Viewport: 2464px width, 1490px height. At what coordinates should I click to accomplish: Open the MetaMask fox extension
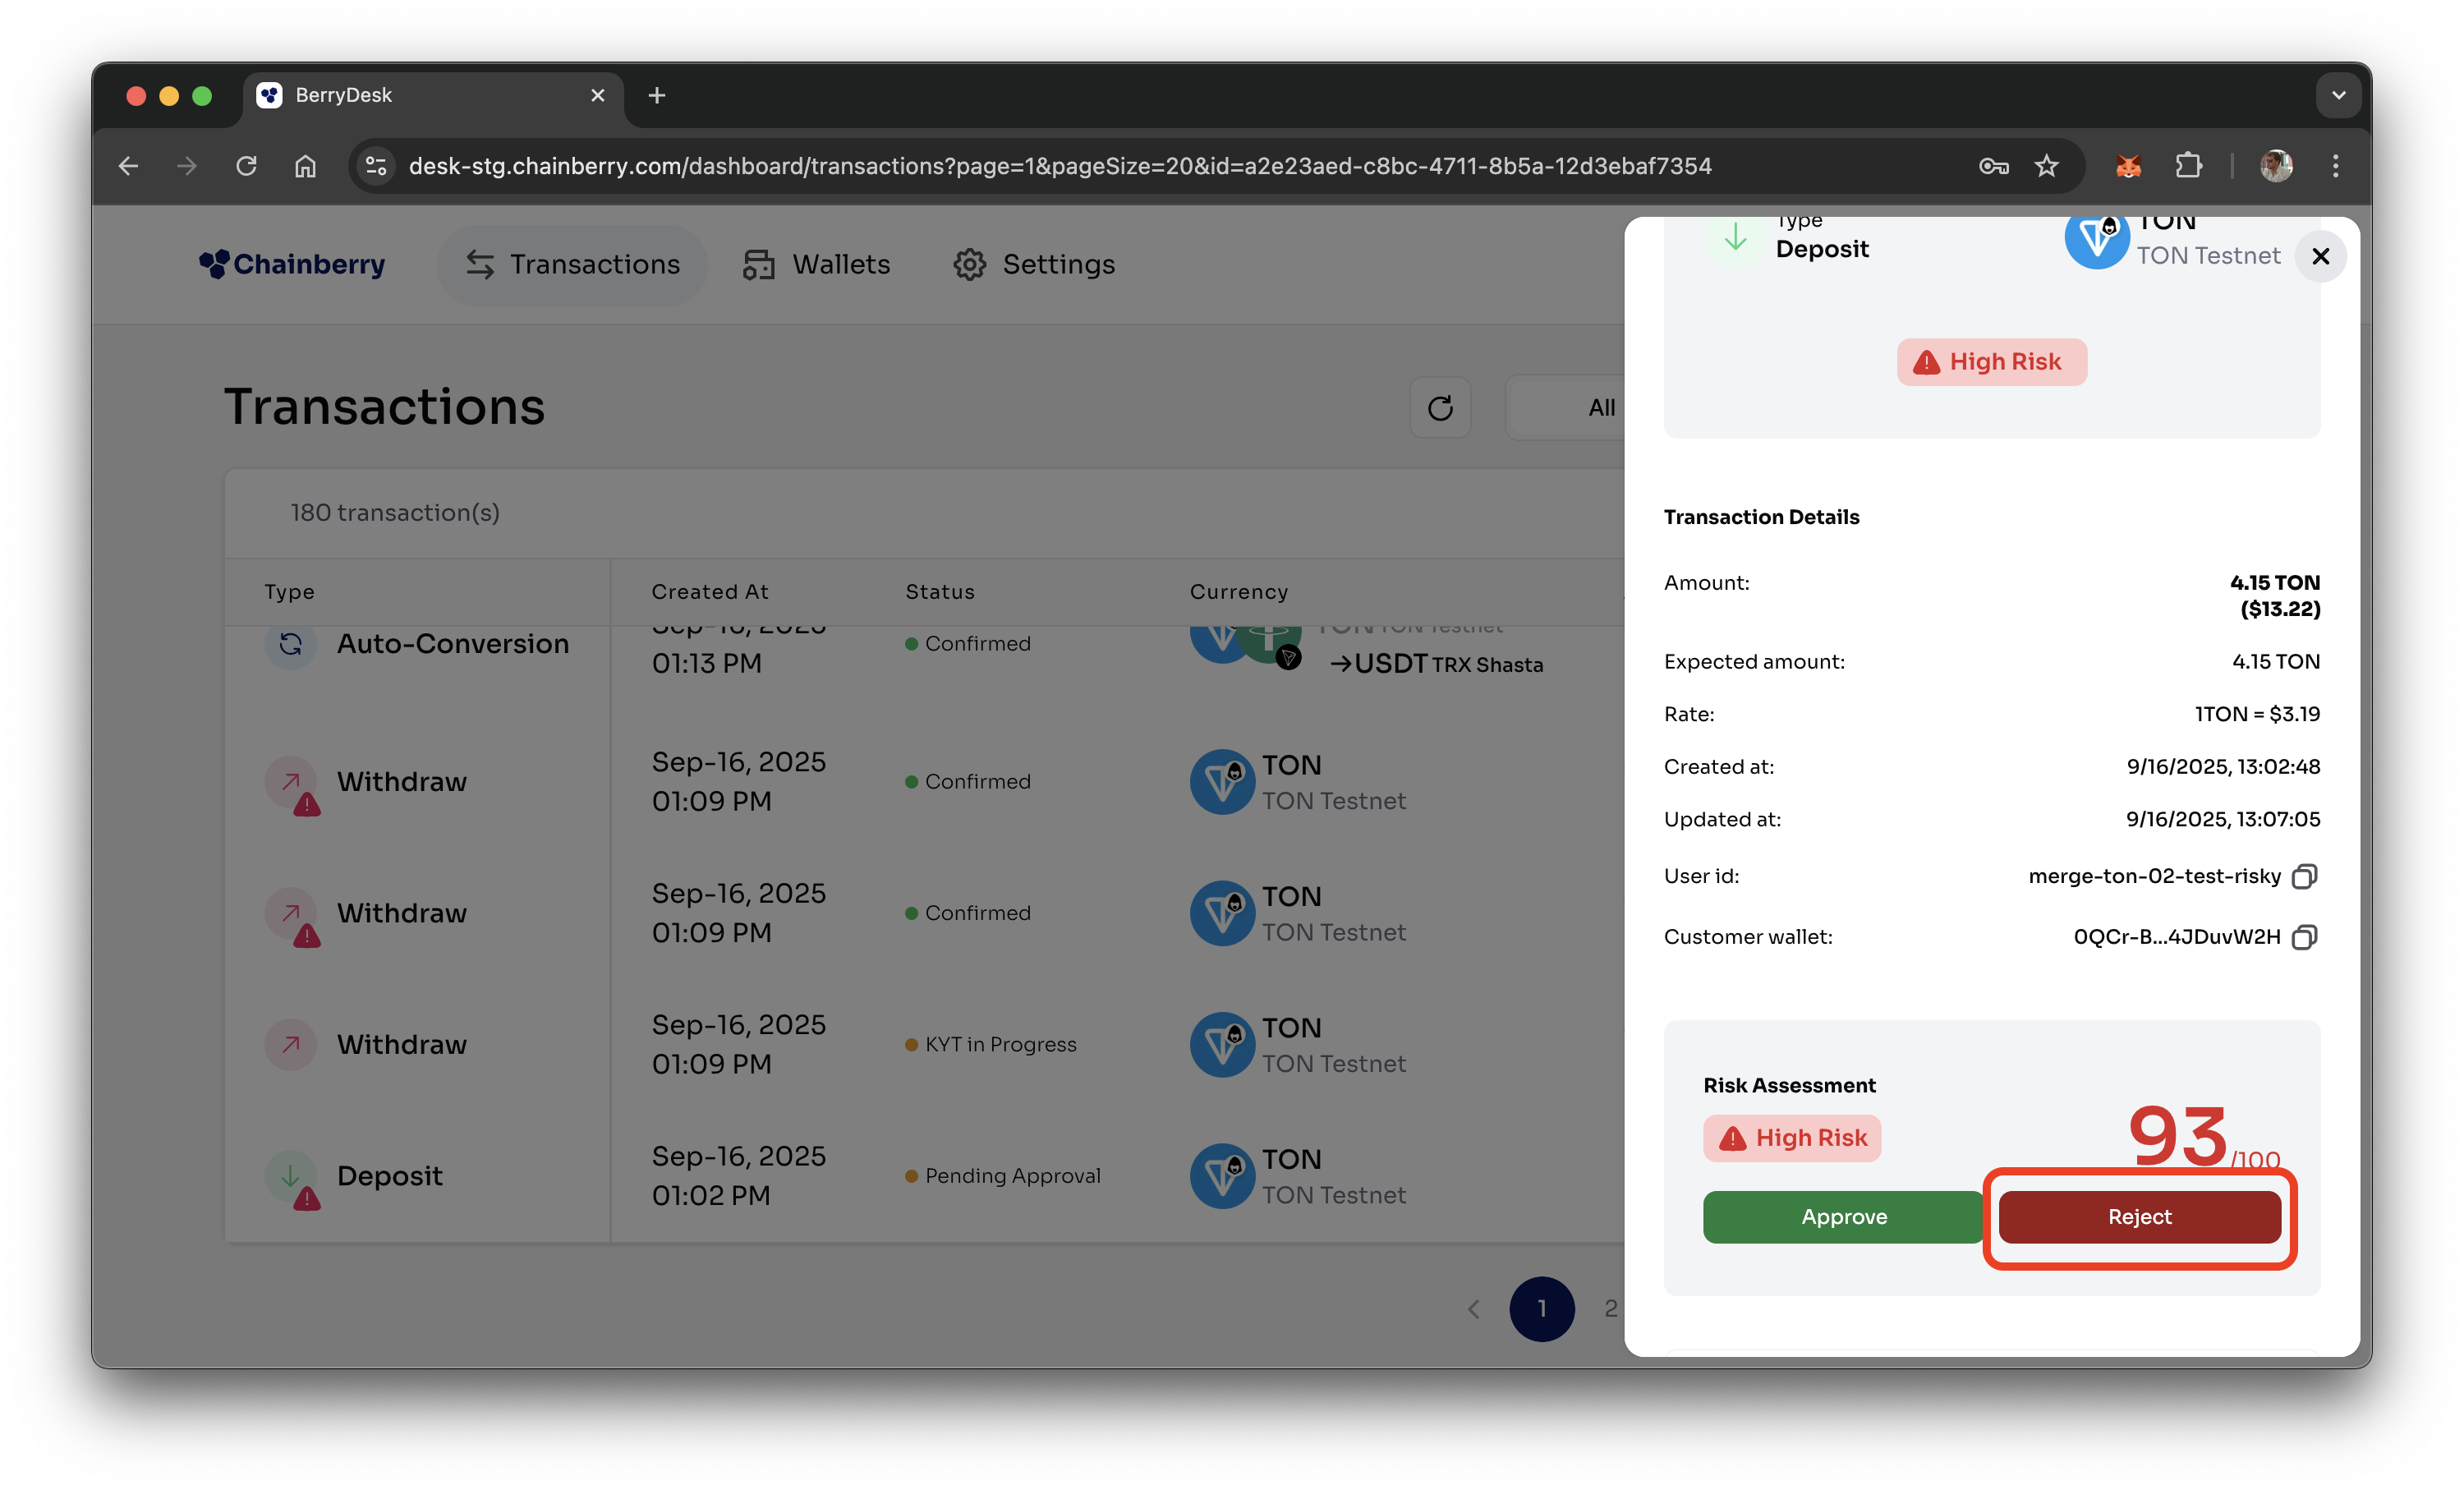pos(2128,166)
